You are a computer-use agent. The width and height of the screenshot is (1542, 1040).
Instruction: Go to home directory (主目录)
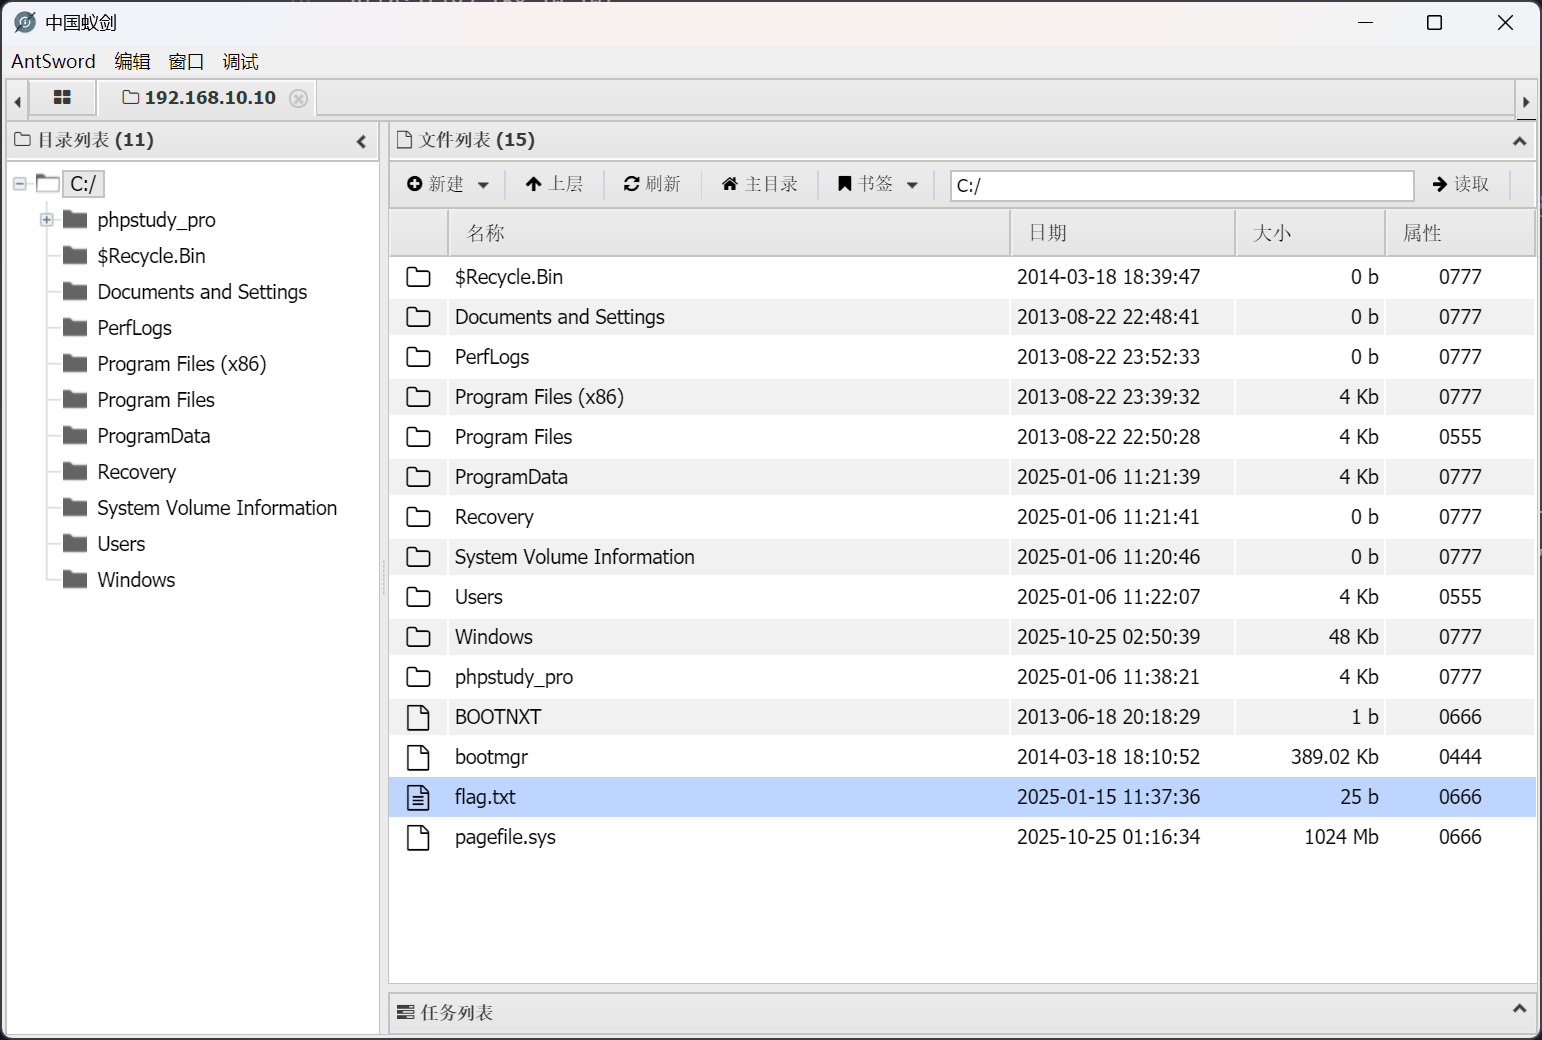(x=760, y=184)
